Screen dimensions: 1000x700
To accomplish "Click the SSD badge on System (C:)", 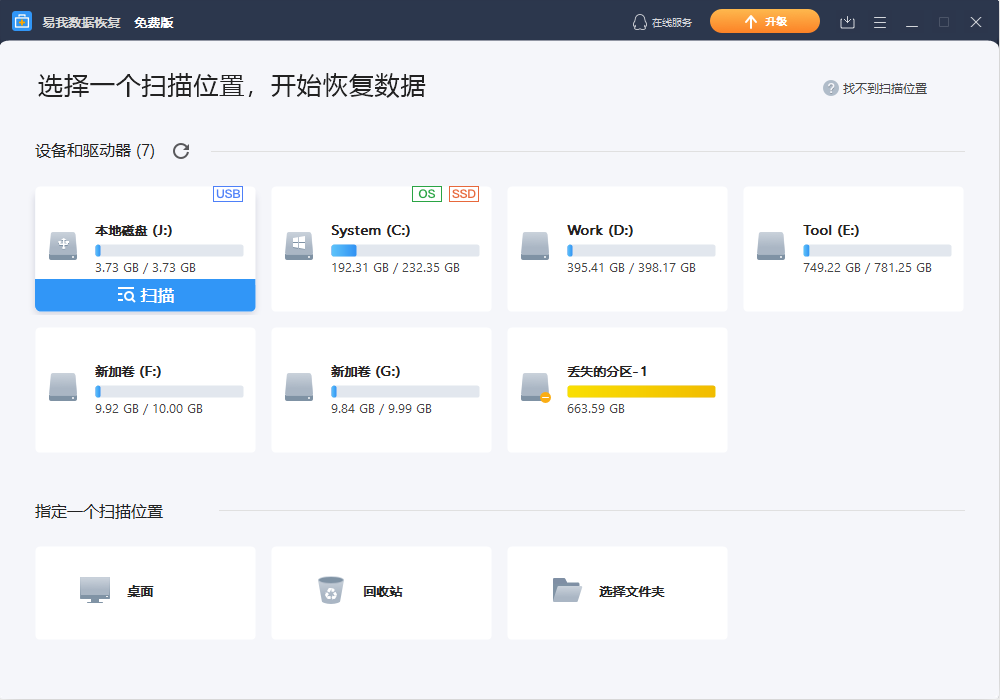I will tap(463, 194).
